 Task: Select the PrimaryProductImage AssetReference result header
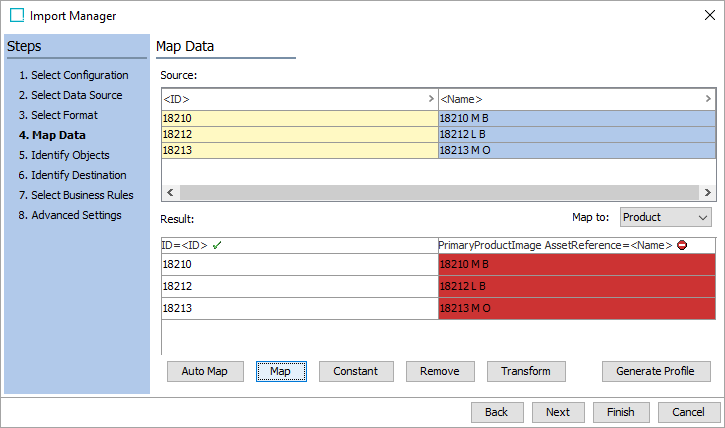coord(577,245)
